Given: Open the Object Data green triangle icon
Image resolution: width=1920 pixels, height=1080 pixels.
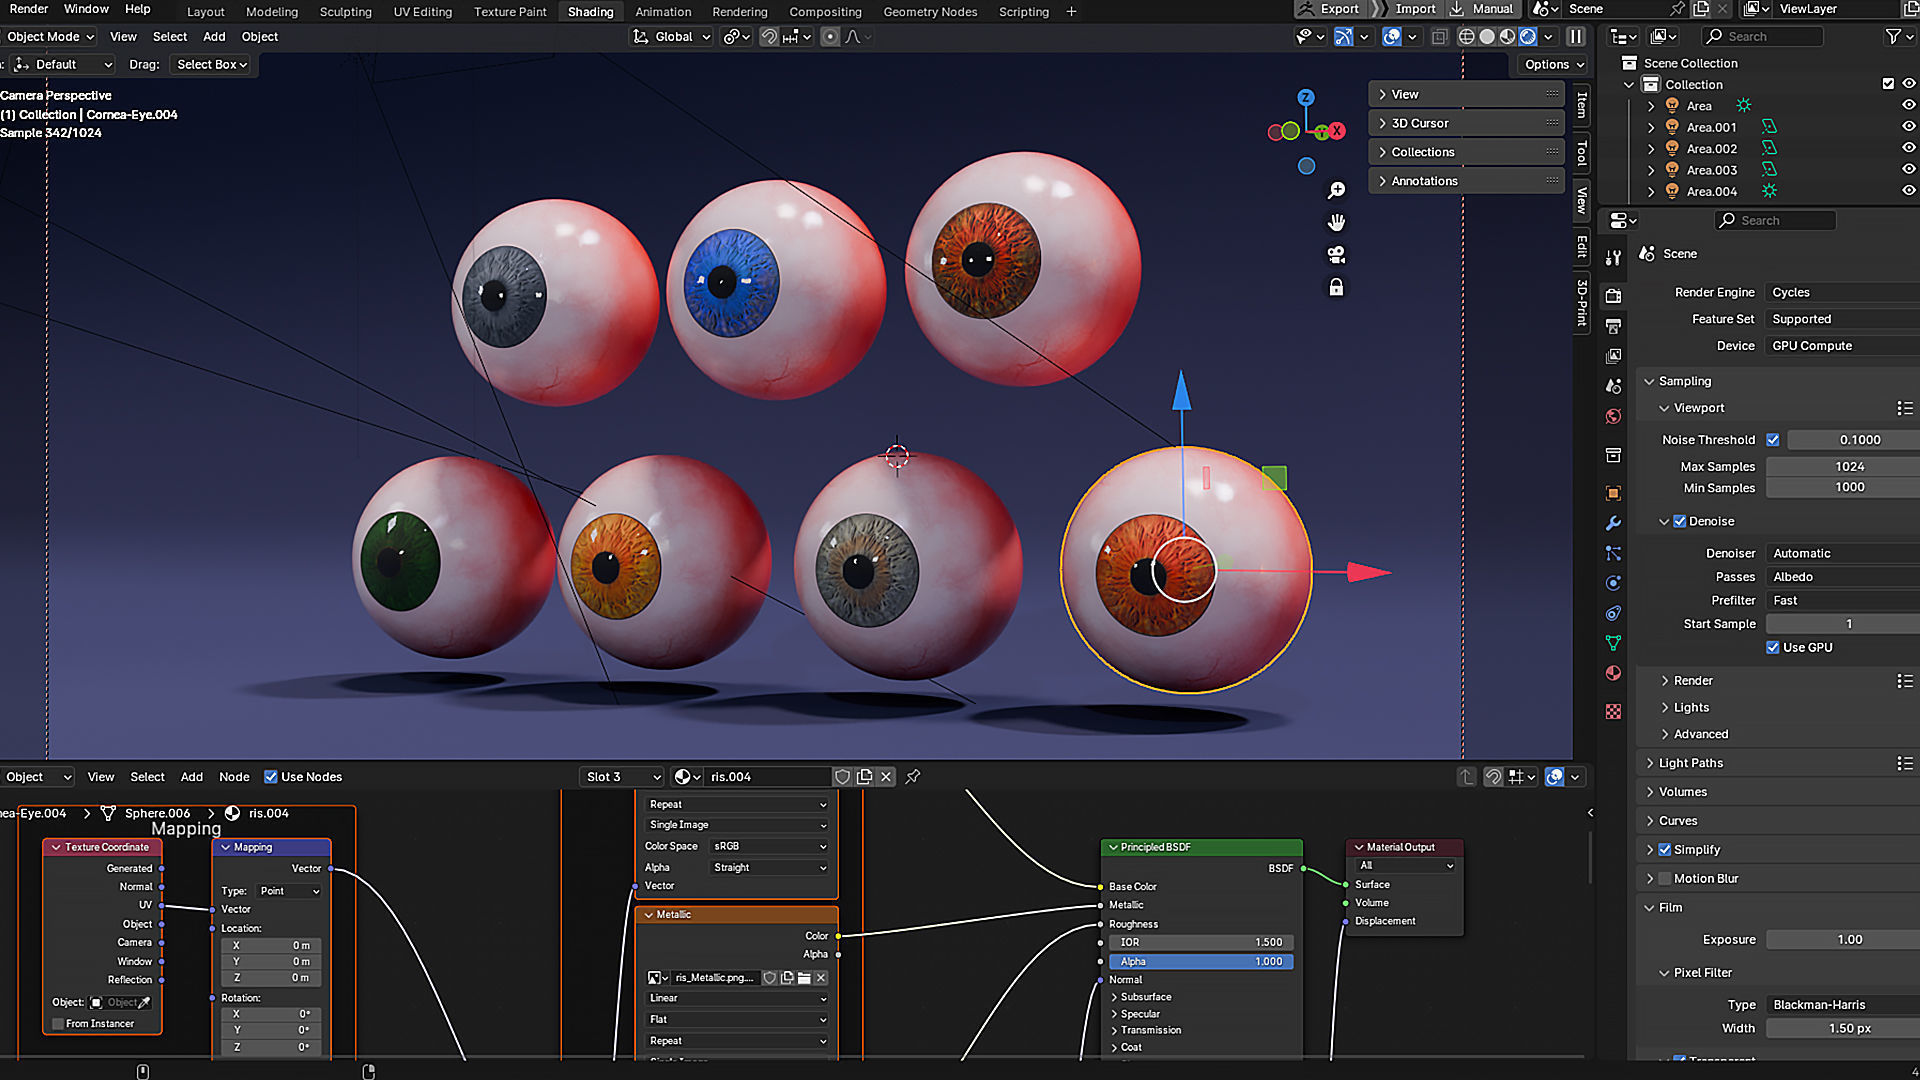Looking at the screenshot, I should point(1613,643).
